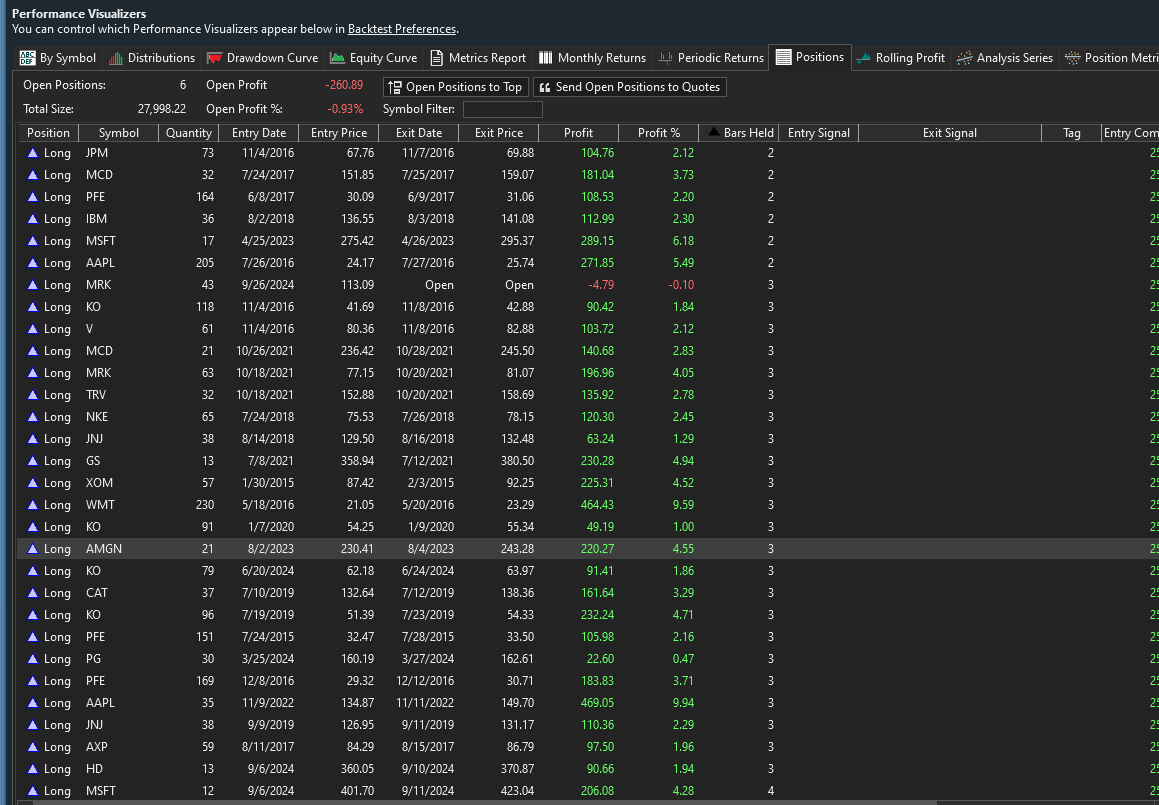The image size is (1159, 805).
Task: Show the Equity Curve tab
Action: pyautogui.click(x=373, y=58)
